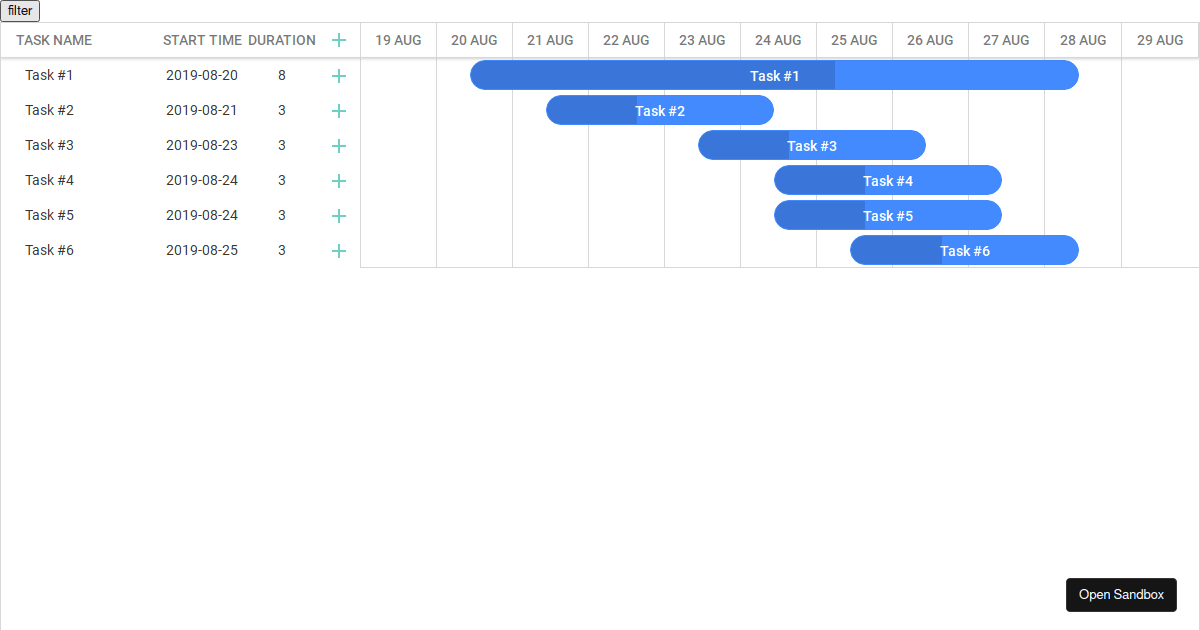The width and height of the screenshot is (1200, 630).
Task: Click the TASK NAME column header
Action: pyautogui.click(x=52, y=40)
